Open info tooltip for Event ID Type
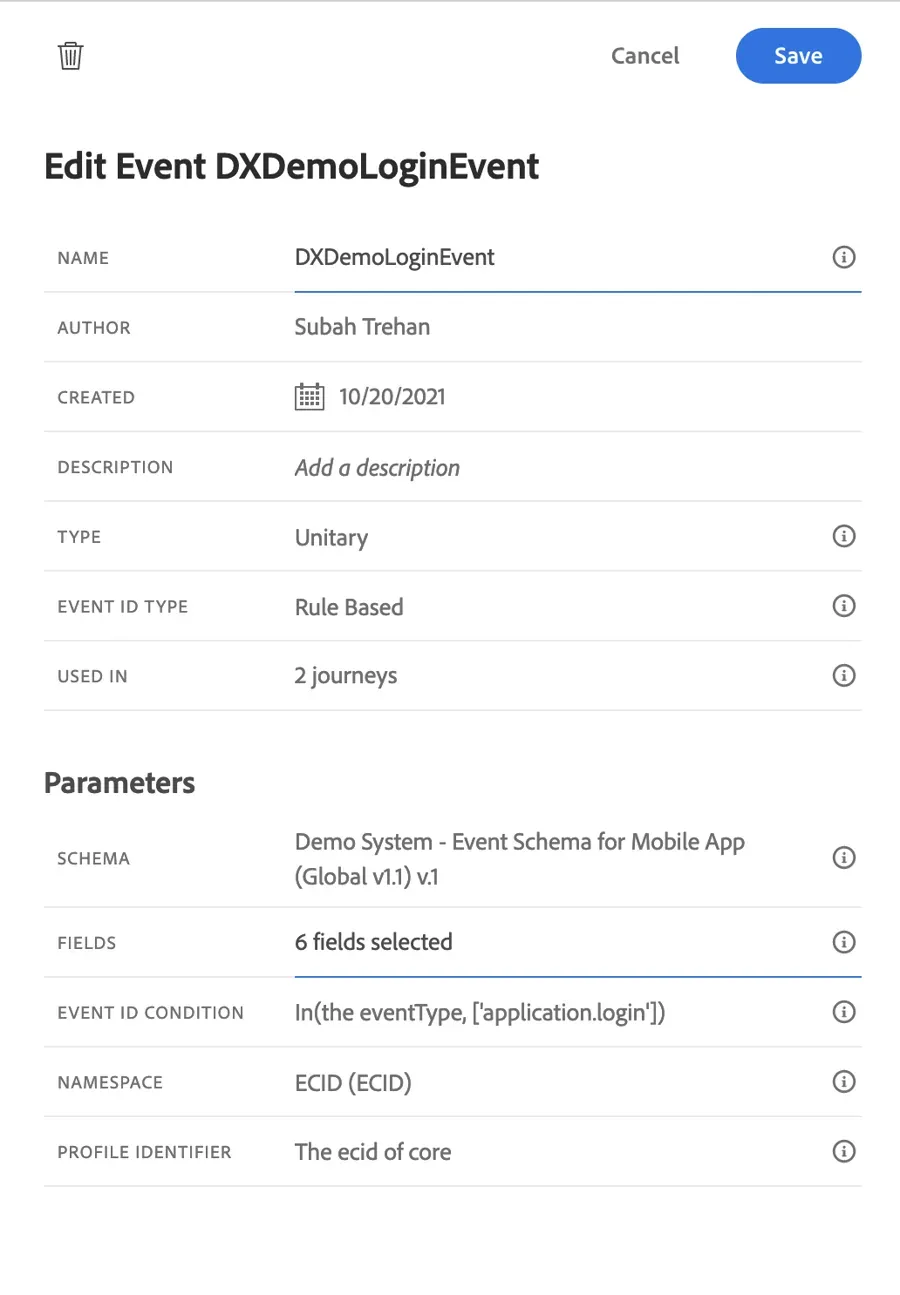Screen dimensions: 900x1295 (x=844, y=606)
